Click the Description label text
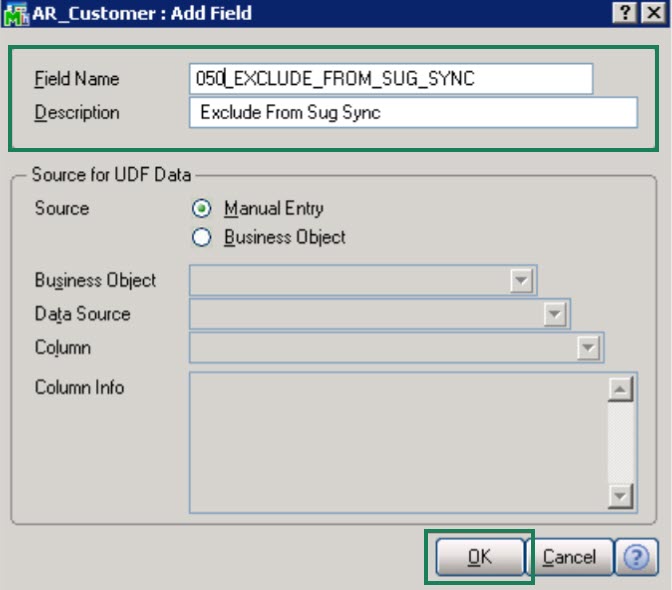Screen dimensions: 672x590 (77, 113)
